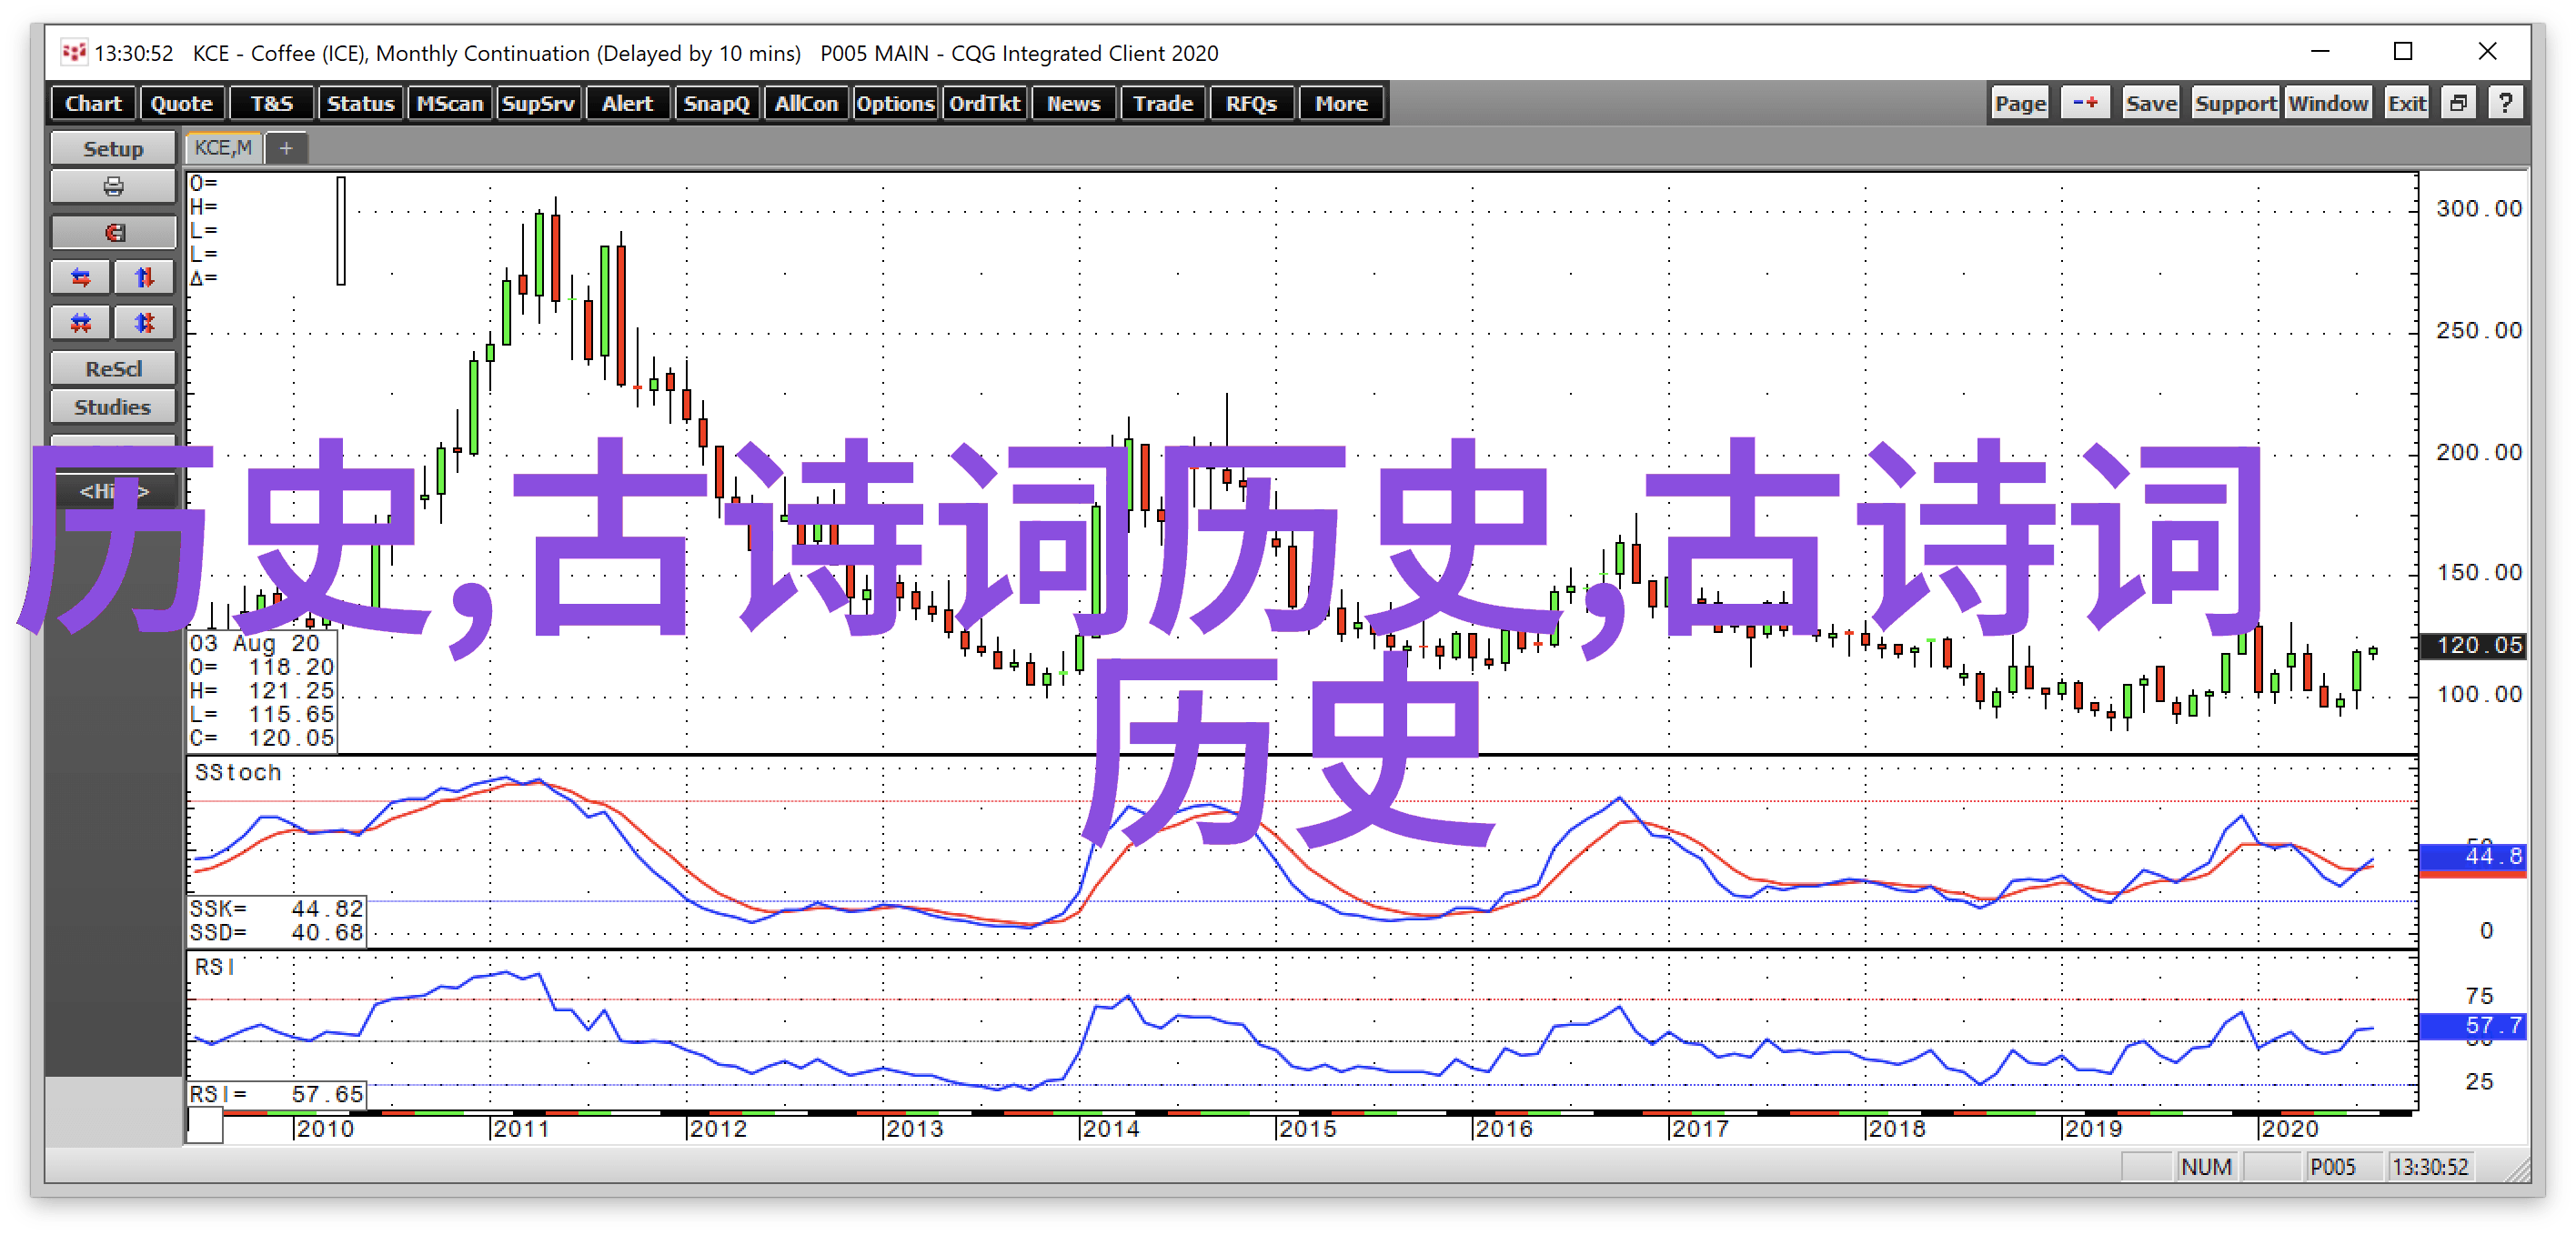Add a new chart tab with plus
The width and height of the screenshot is (2576, 1235).
click(286, 148)
